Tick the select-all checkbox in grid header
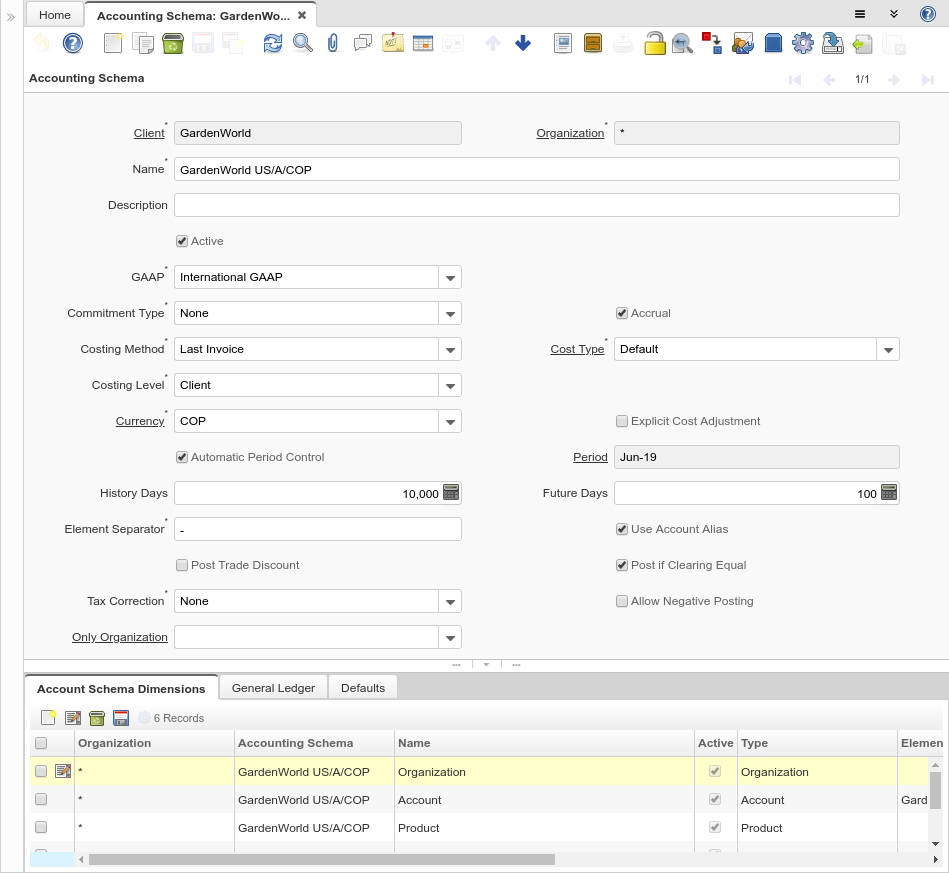949x873 pixels. (41, 743)
